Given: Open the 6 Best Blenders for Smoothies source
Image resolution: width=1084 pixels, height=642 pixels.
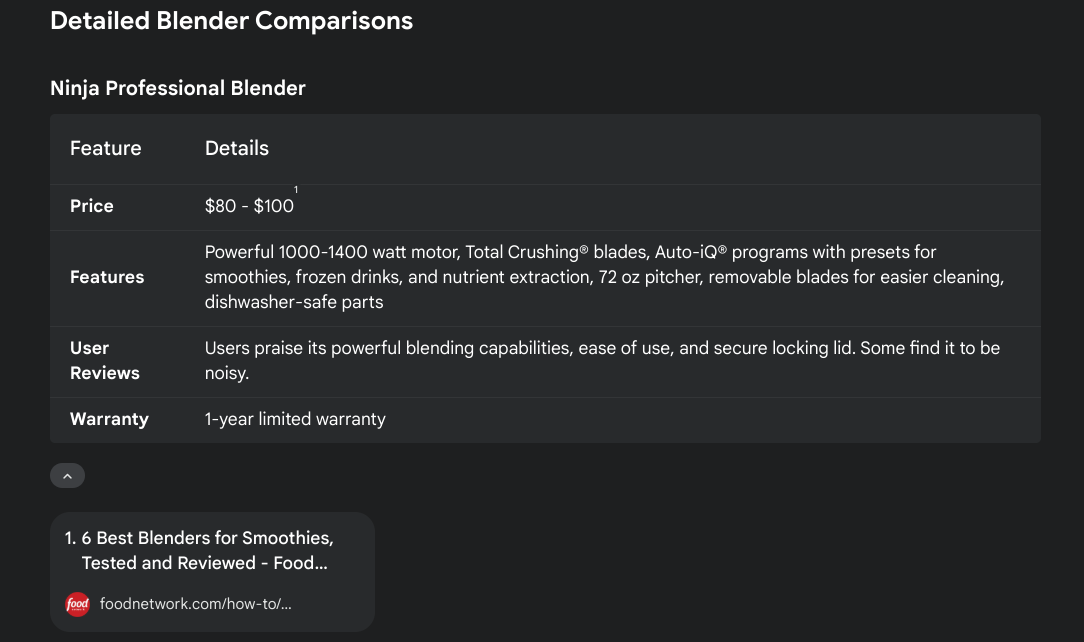Looking at the screenshot, I should point(212,572).
